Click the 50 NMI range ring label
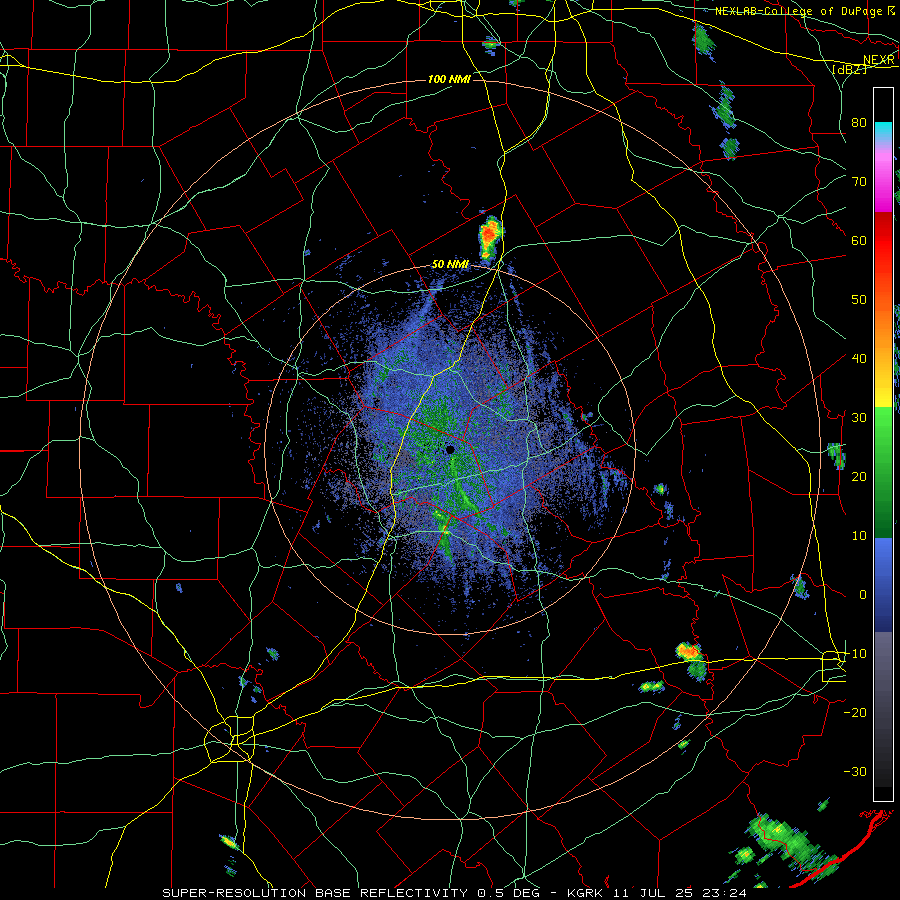The height and width of the screenshot is (900, 900). tap(450, 265)
